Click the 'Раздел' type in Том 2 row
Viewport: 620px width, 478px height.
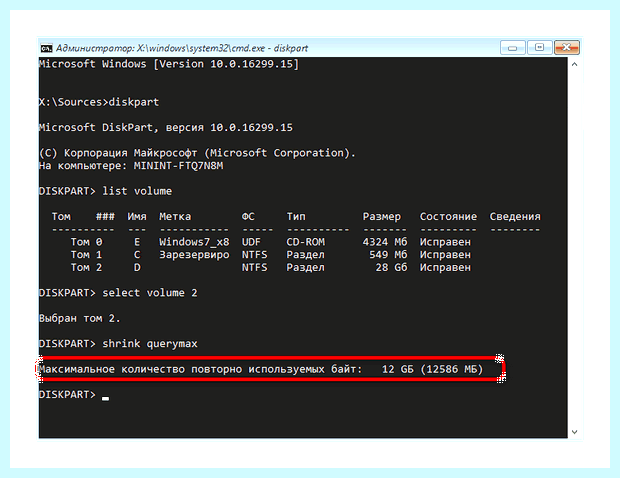[x=306, y=268]
